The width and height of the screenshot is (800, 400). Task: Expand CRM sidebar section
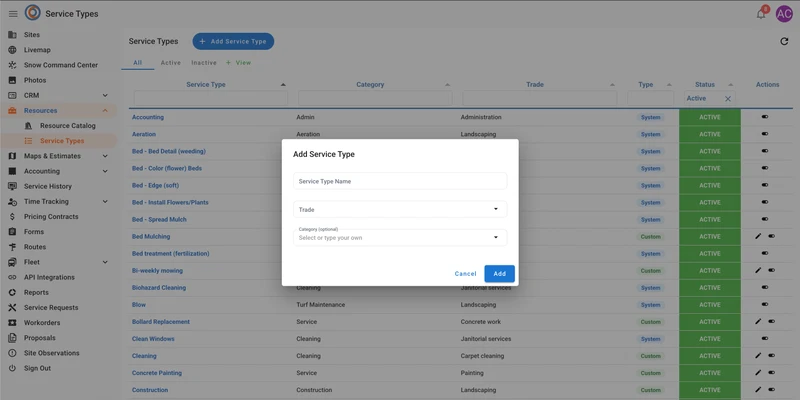105,95
